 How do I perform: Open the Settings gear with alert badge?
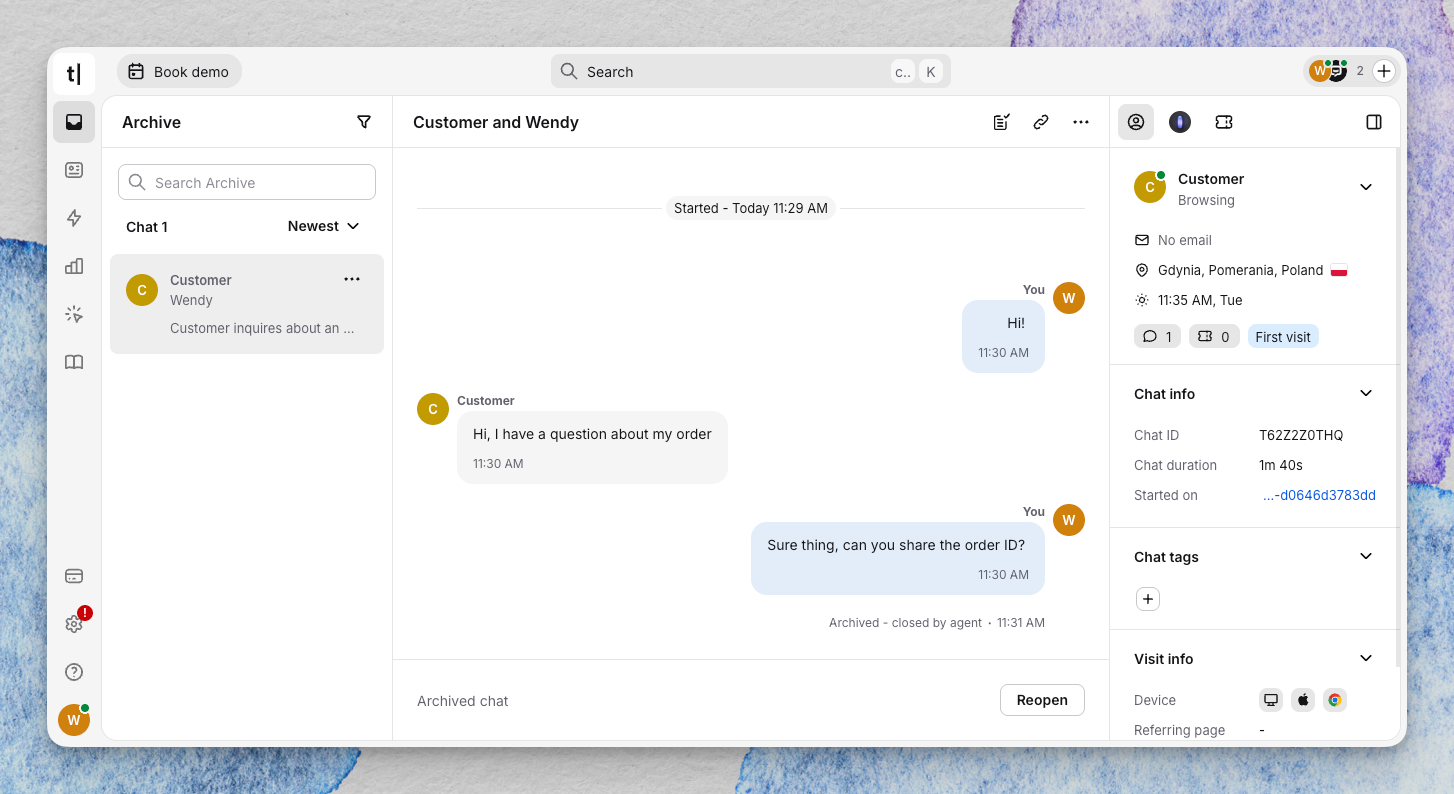pos(74,624)
